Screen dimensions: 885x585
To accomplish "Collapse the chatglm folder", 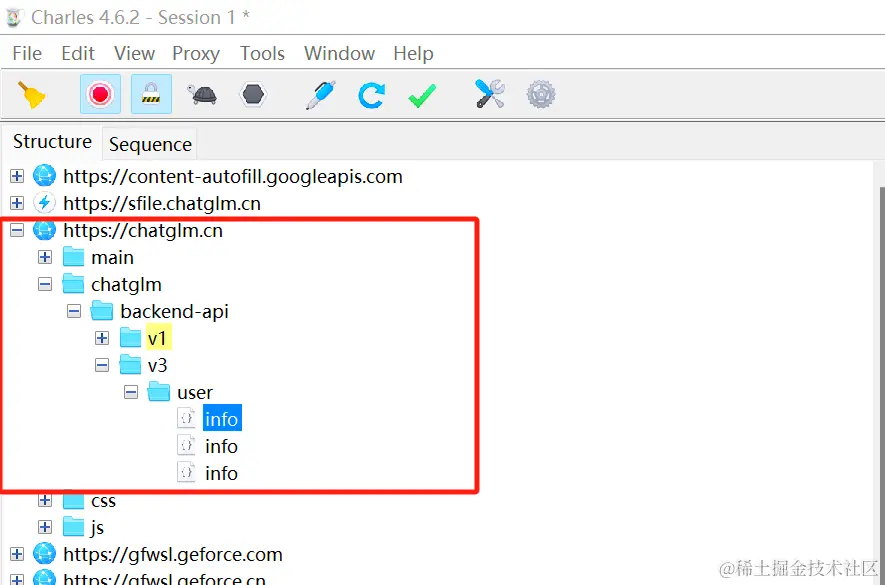I will click(45, 285).
